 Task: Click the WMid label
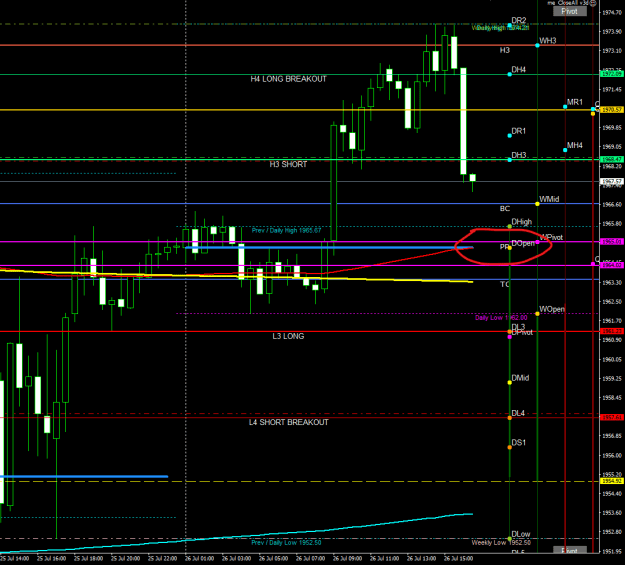(x=549, y=199)
